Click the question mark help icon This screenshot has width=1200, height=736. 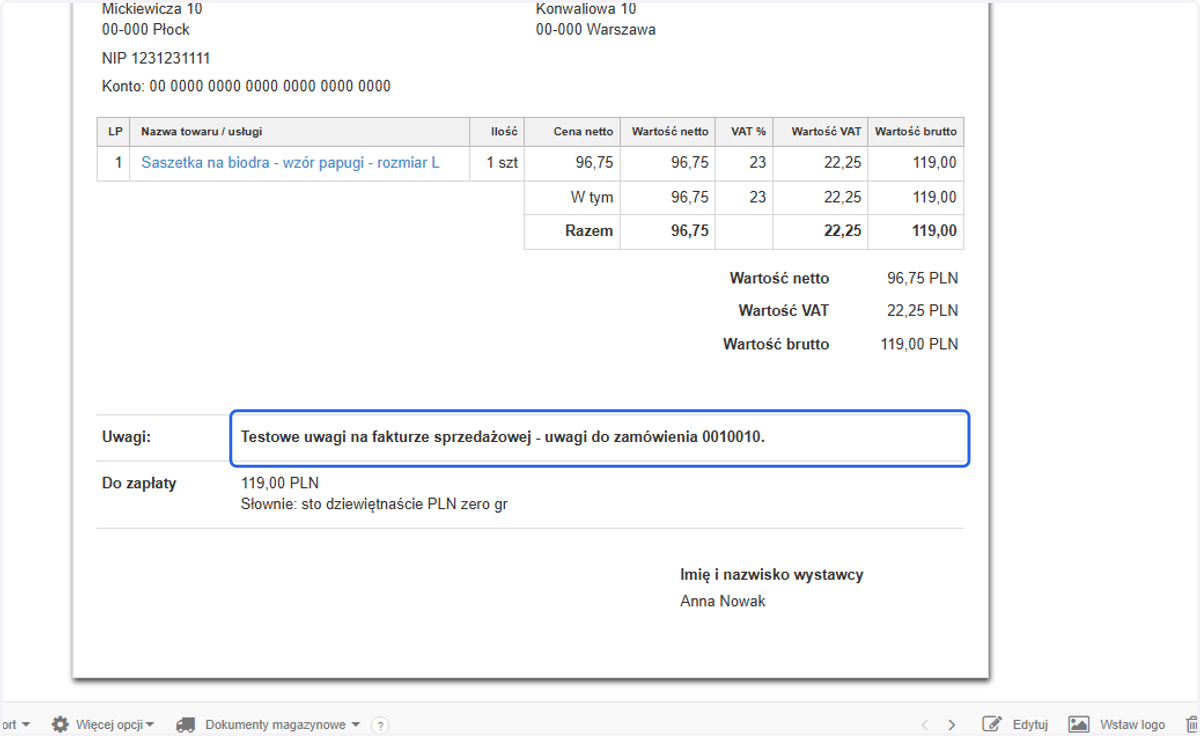tap(379, 725)
